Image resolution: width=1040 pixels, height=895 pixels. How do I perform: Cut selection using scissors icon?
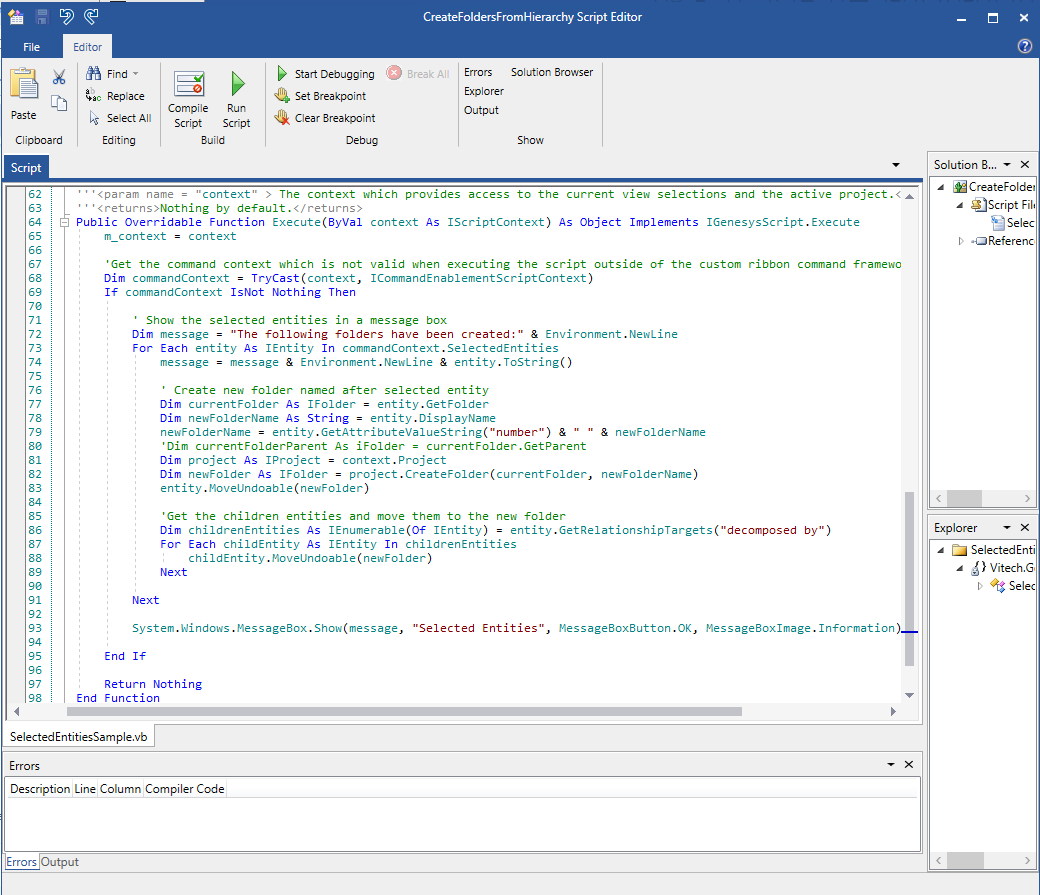point(59,75)
